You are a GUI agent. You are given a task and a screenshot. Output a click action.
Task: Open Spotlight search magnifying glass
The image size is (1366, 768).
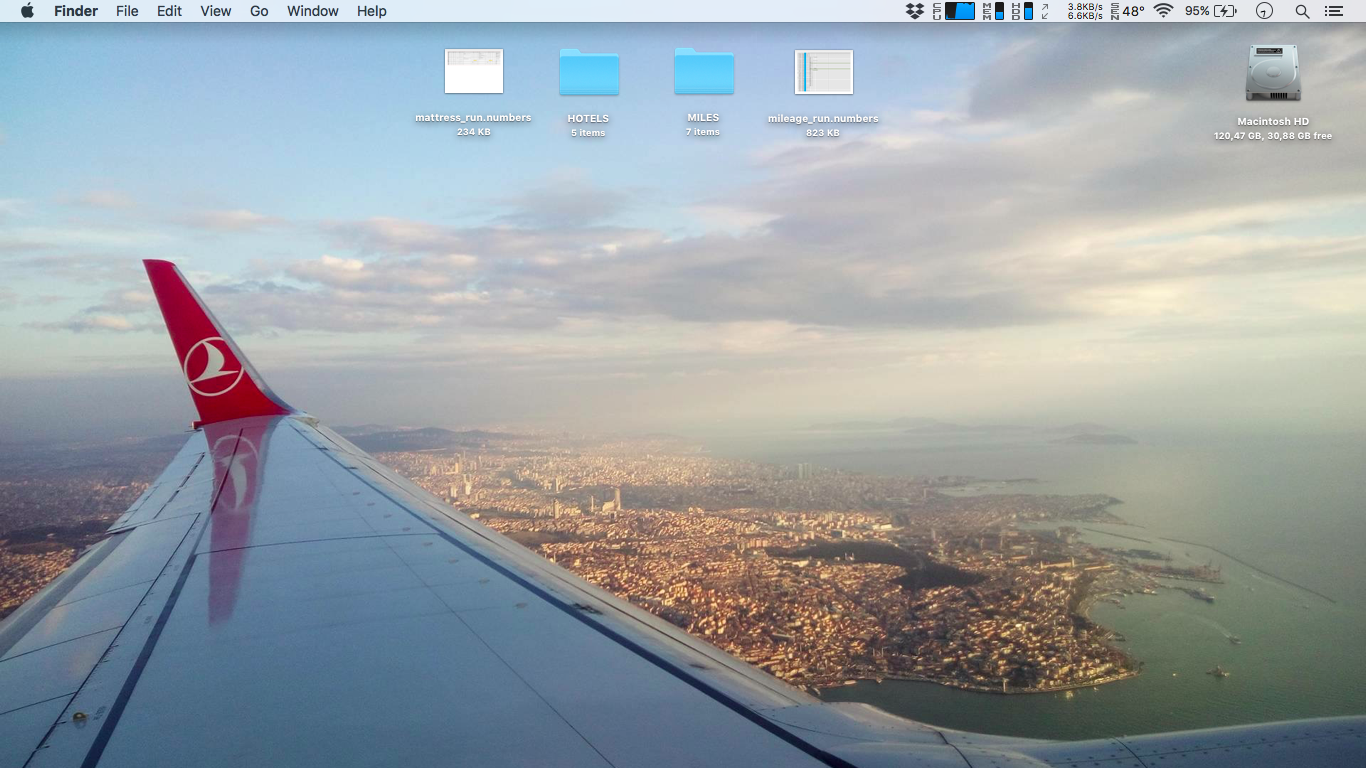pyautogui.click(x=1302, y=11)
